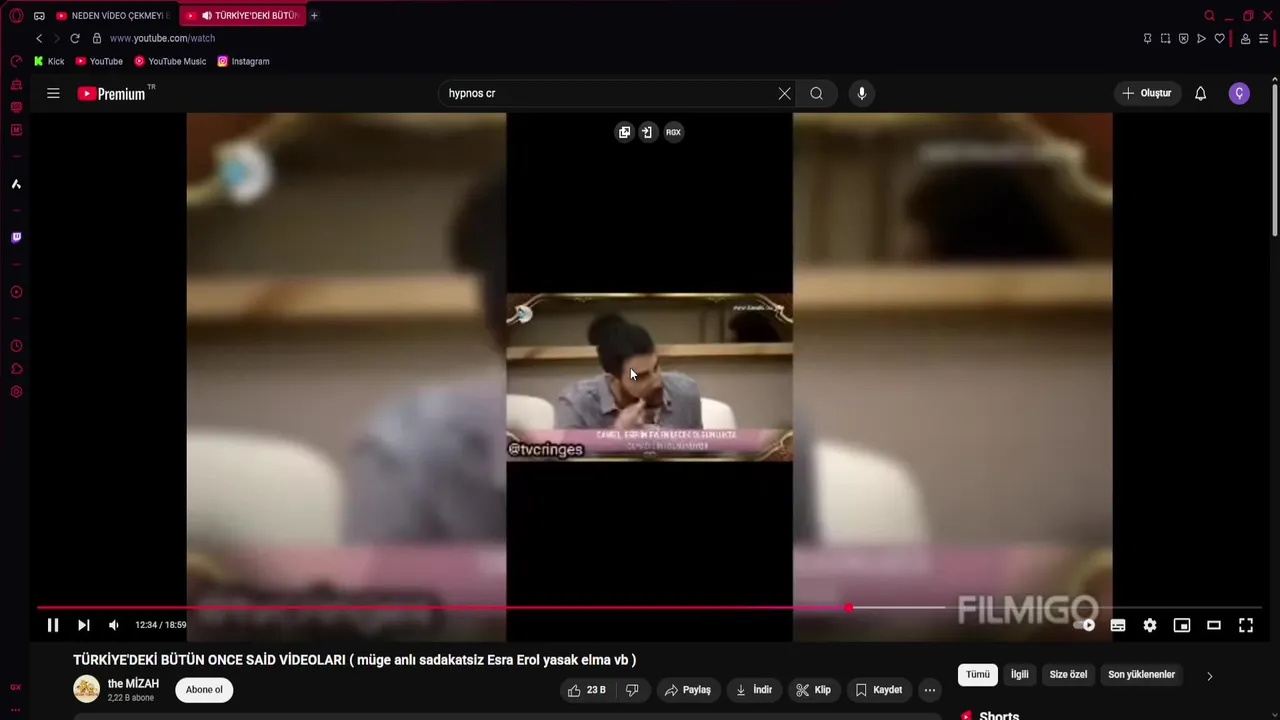This screenshot has width=1280, height=720.
Task: Toggle subtitles on the video
Action: click(1118, 625)
